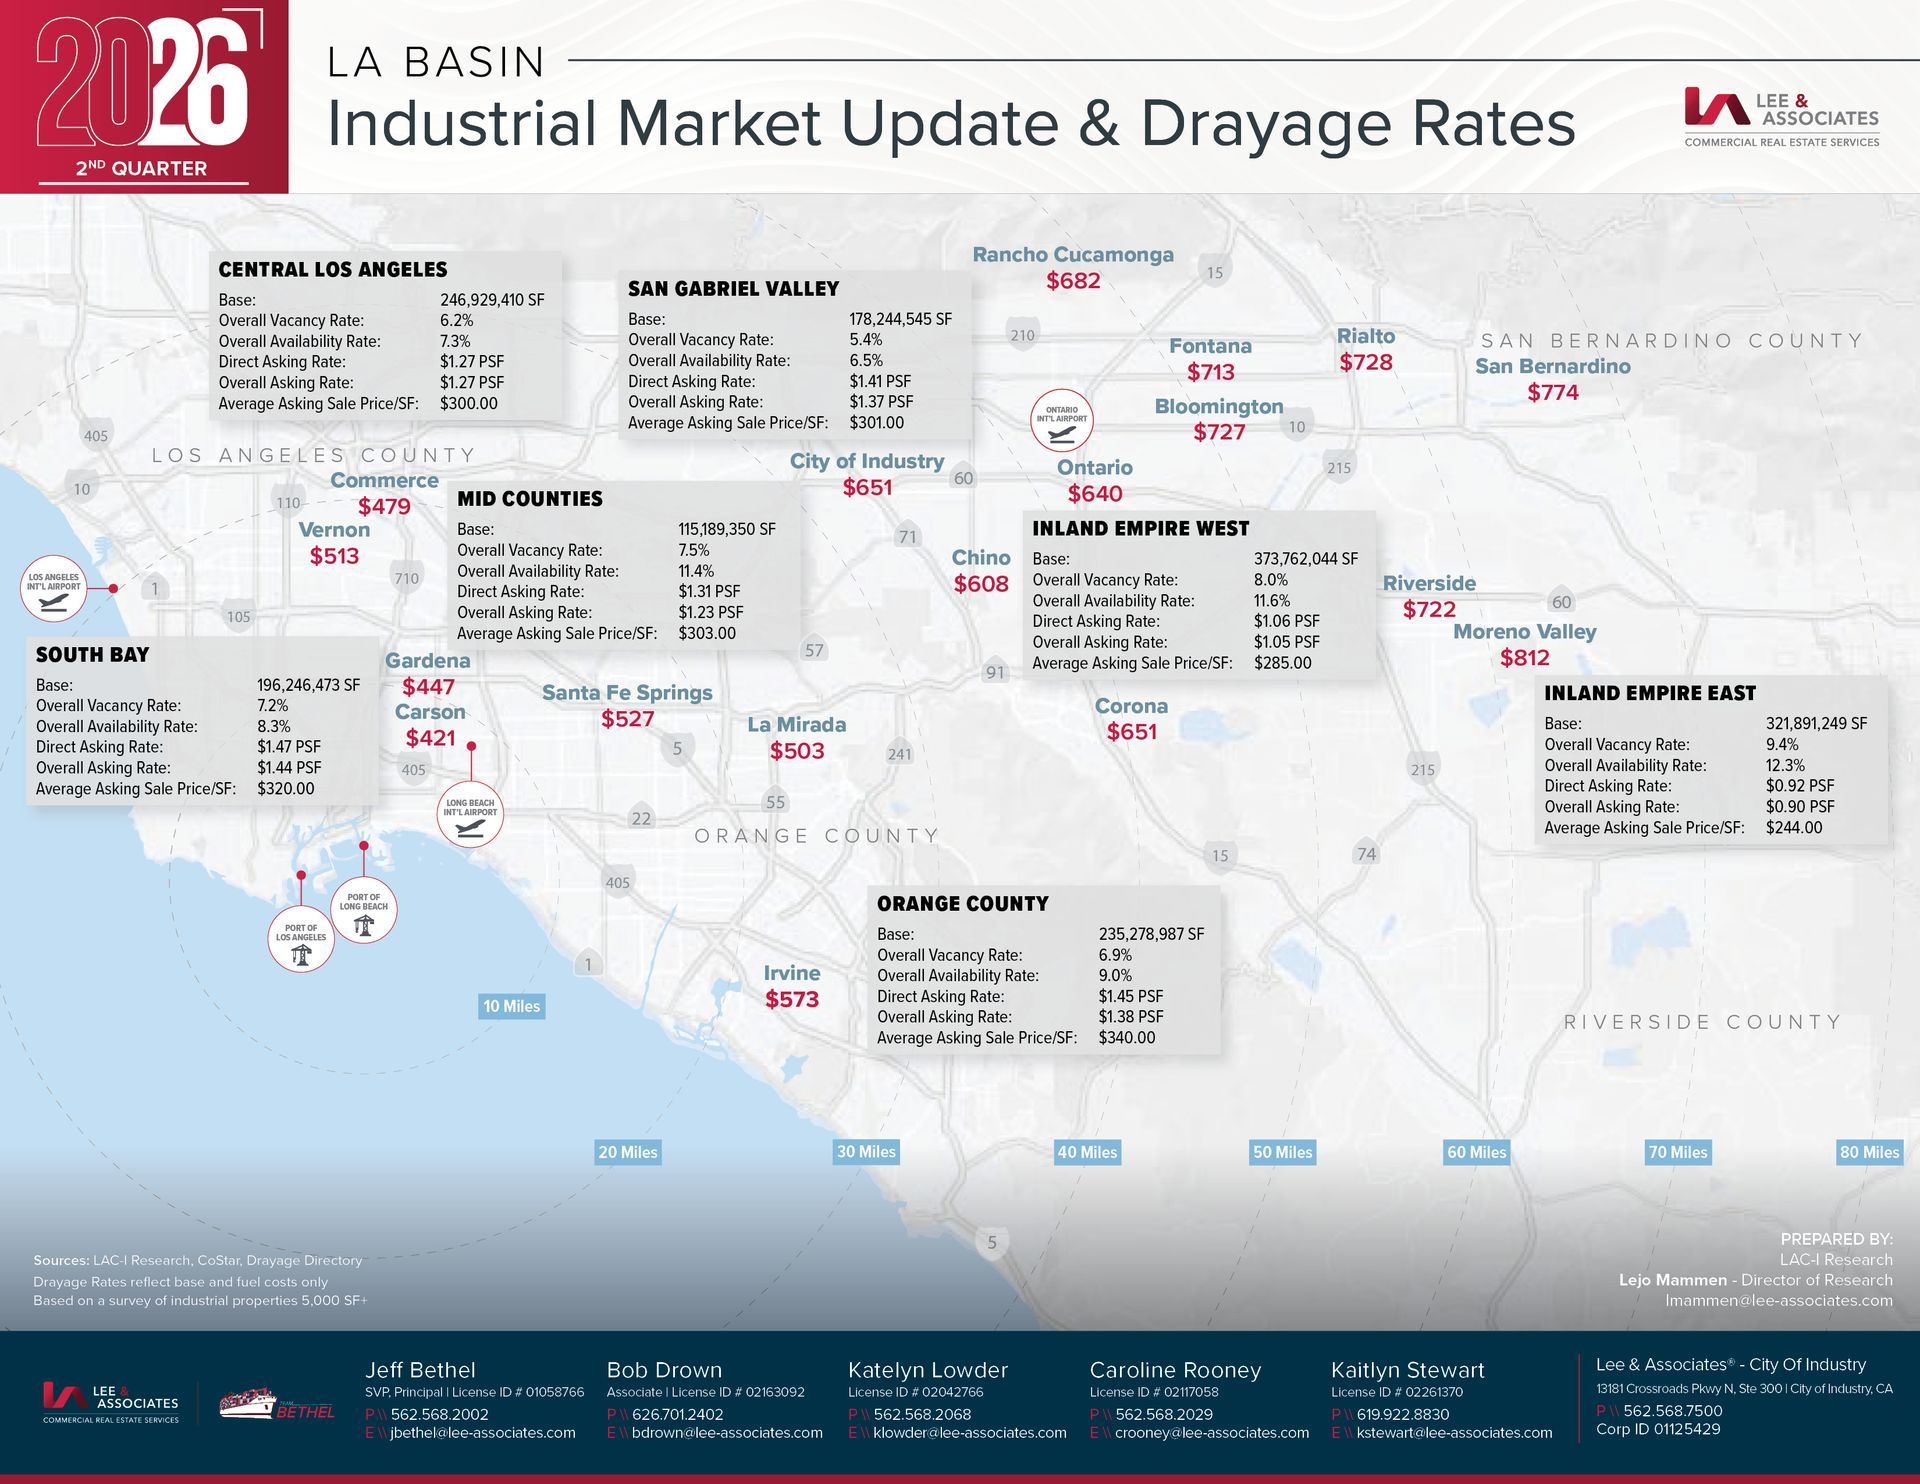Click the Route 110 highway shield
Screen dimensions: 1920x1484
pos(288,503)
